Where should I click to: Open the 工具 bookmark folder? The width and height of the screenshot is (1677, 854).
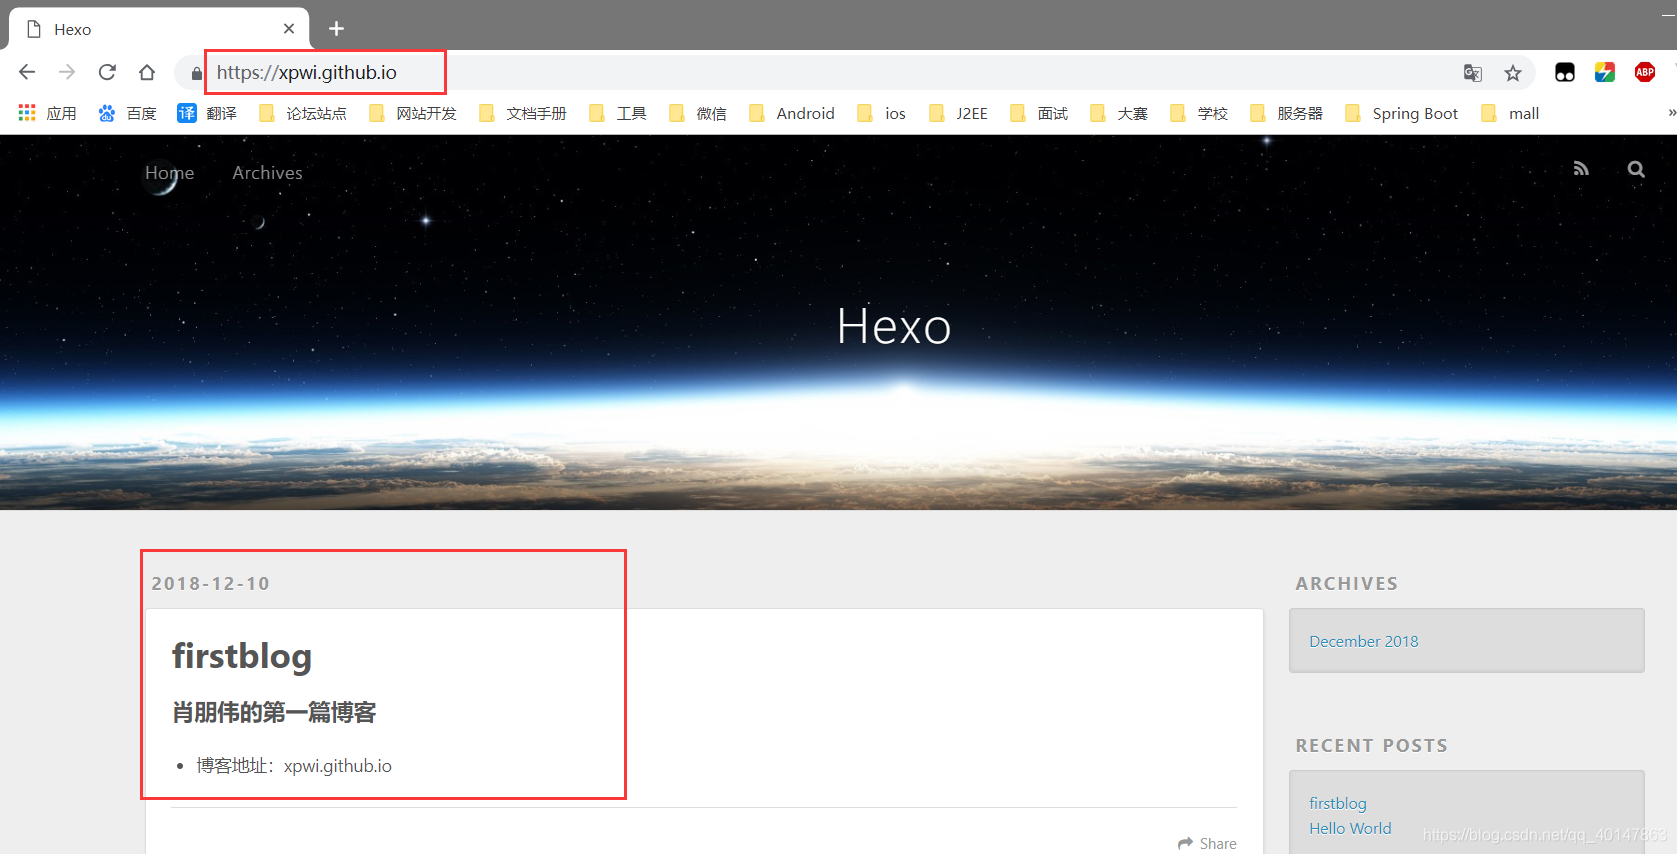pos(617,113)
